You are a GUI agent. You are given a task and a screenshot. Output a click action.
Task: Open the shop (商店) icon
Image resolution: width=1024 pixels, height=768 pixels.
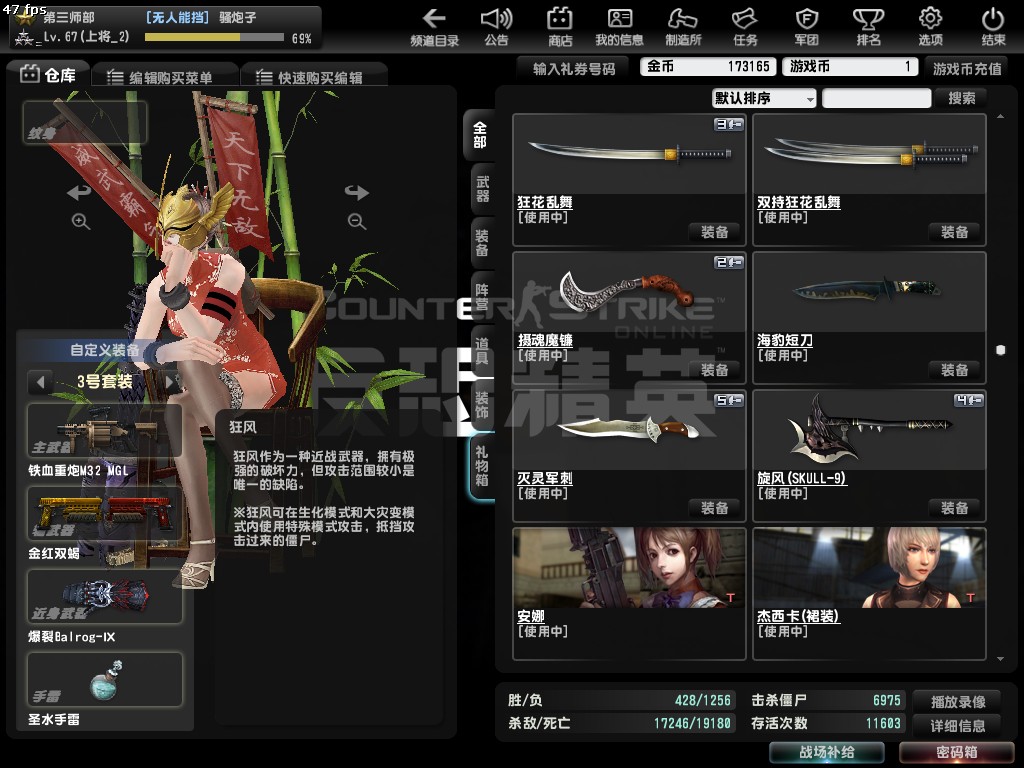coord(560,27)
